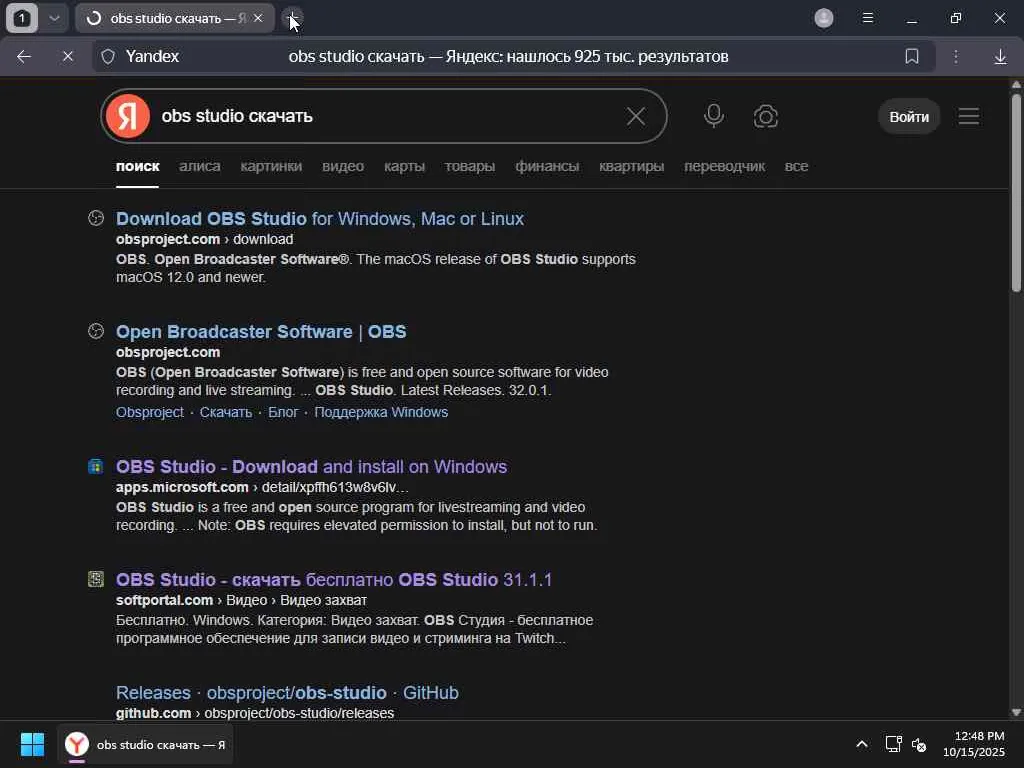The width and height of the screenshot is (1024, 768).
Task: Click the site protection shield icon
Action: pyautogui.click(x=108, y=57)
